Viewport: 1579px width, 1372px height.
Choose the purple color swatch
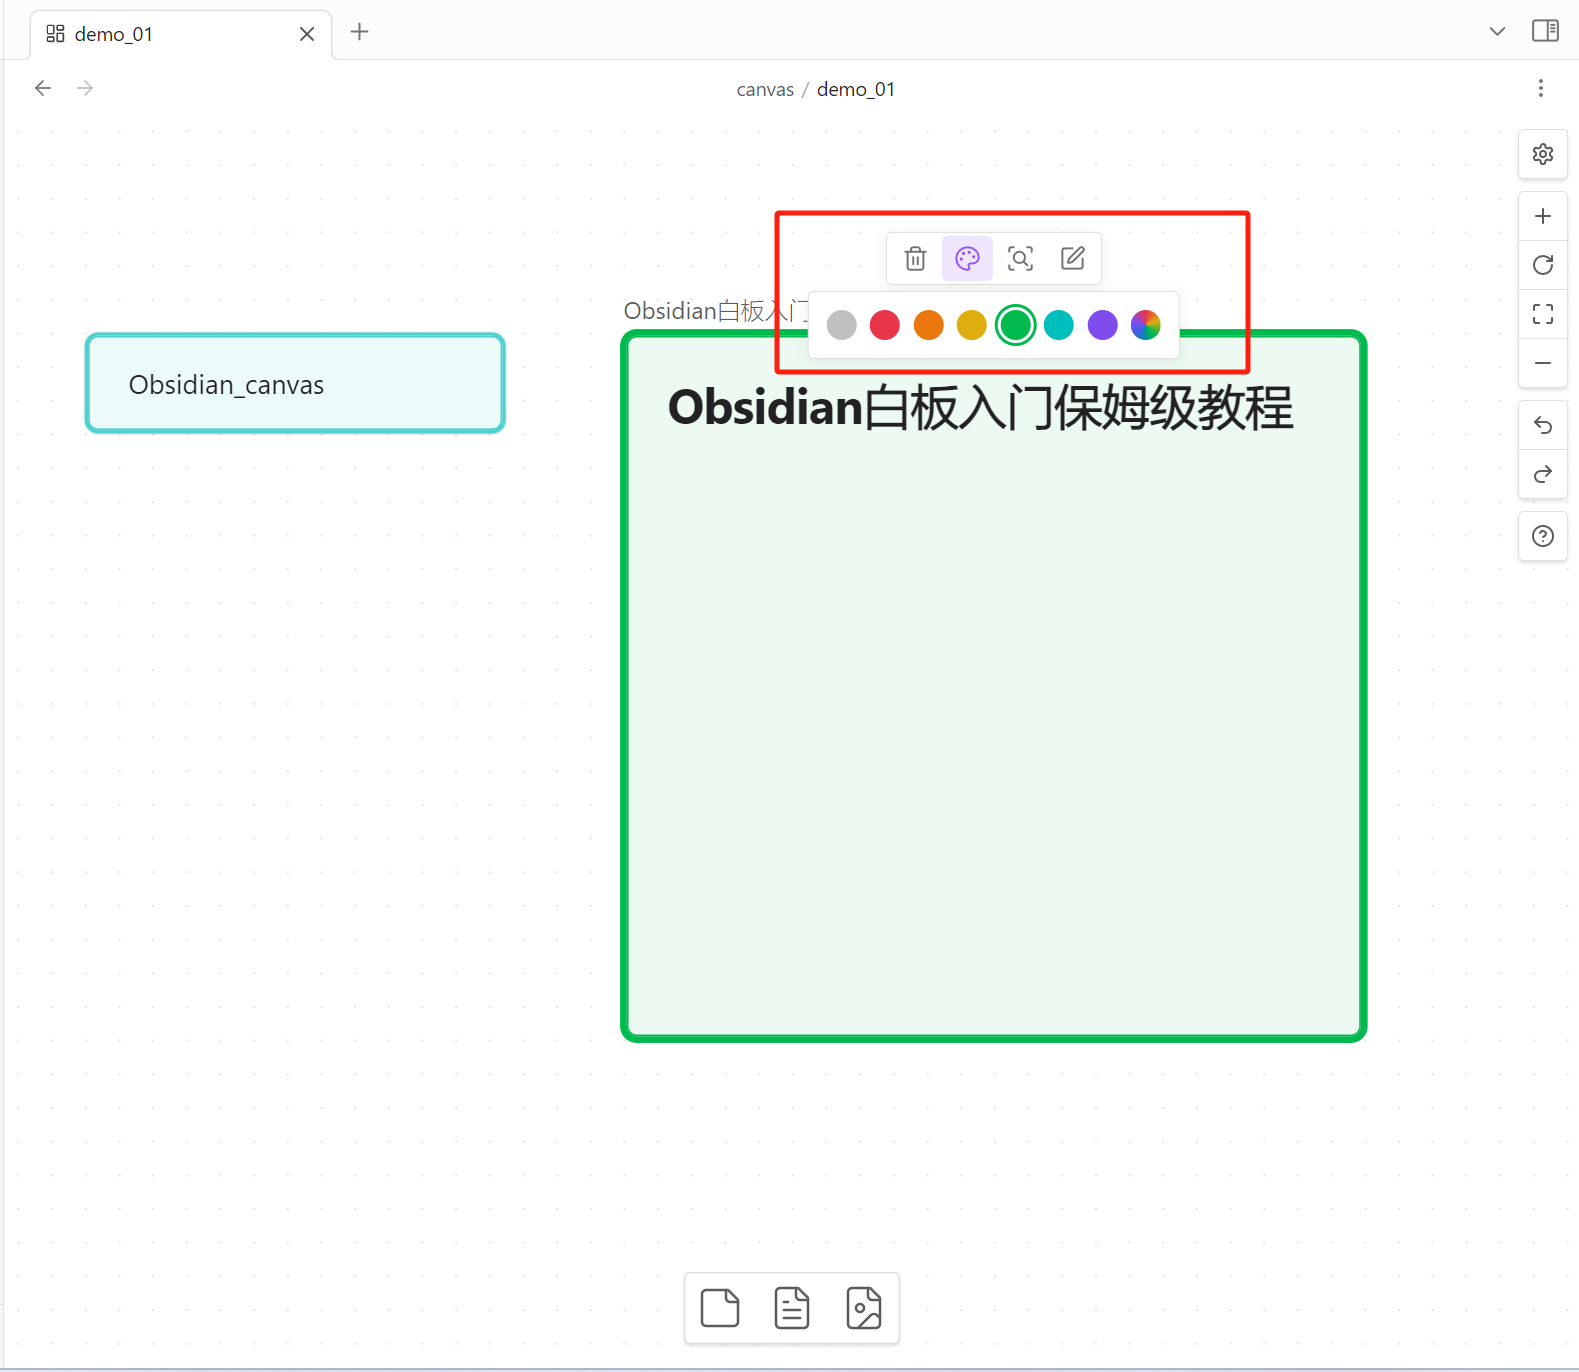[x=1103, y=325]
